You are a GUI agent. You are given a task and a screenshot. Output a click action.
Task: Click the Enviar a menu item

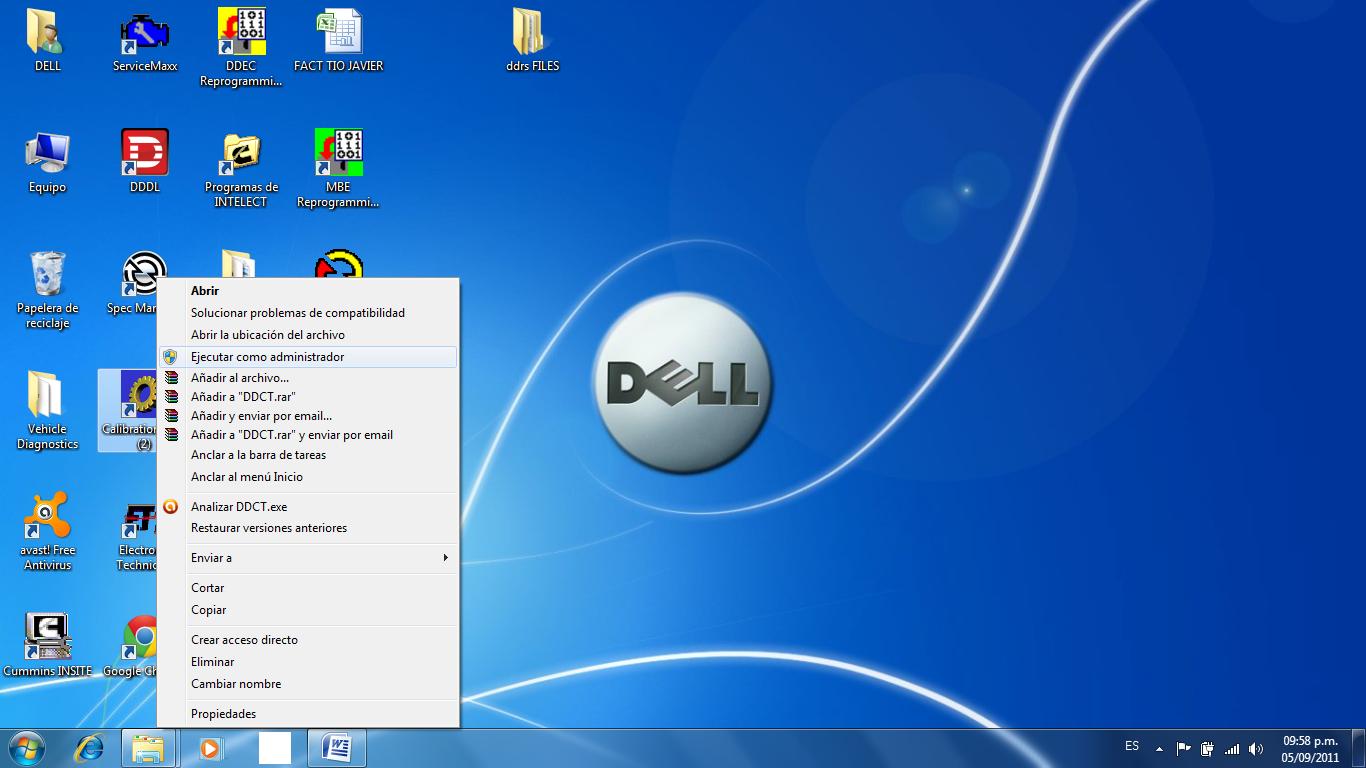[308, 558]
